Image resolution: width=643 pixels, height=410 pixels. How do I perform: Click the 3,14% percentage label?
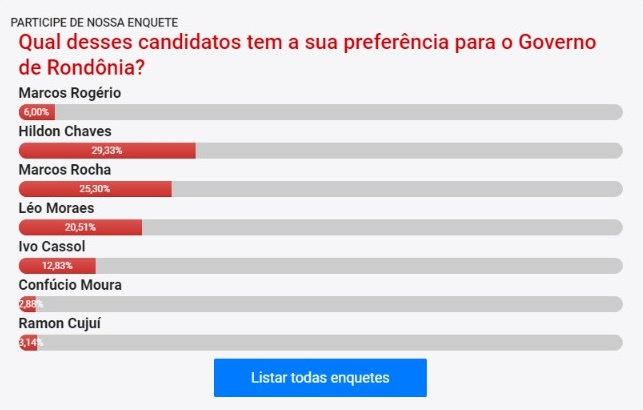(x=31, y=343)
